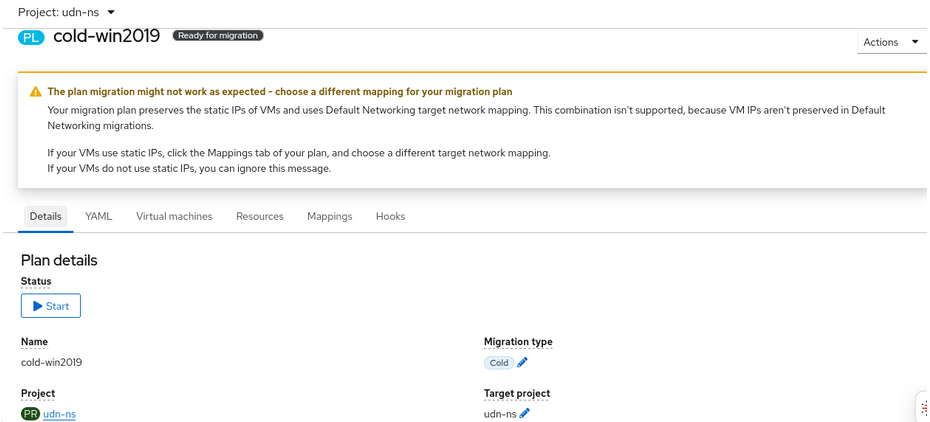Open the Project udn-ns dropdown
The width and height of the screenshot is (930, 422).
click(x=66, y=12)
